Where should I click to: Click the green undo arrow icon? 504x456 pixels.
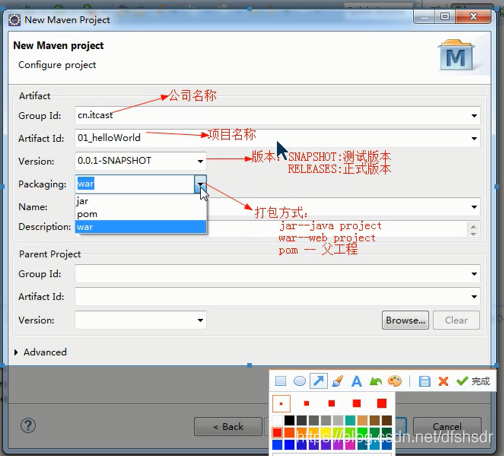[x=376, y=381]
